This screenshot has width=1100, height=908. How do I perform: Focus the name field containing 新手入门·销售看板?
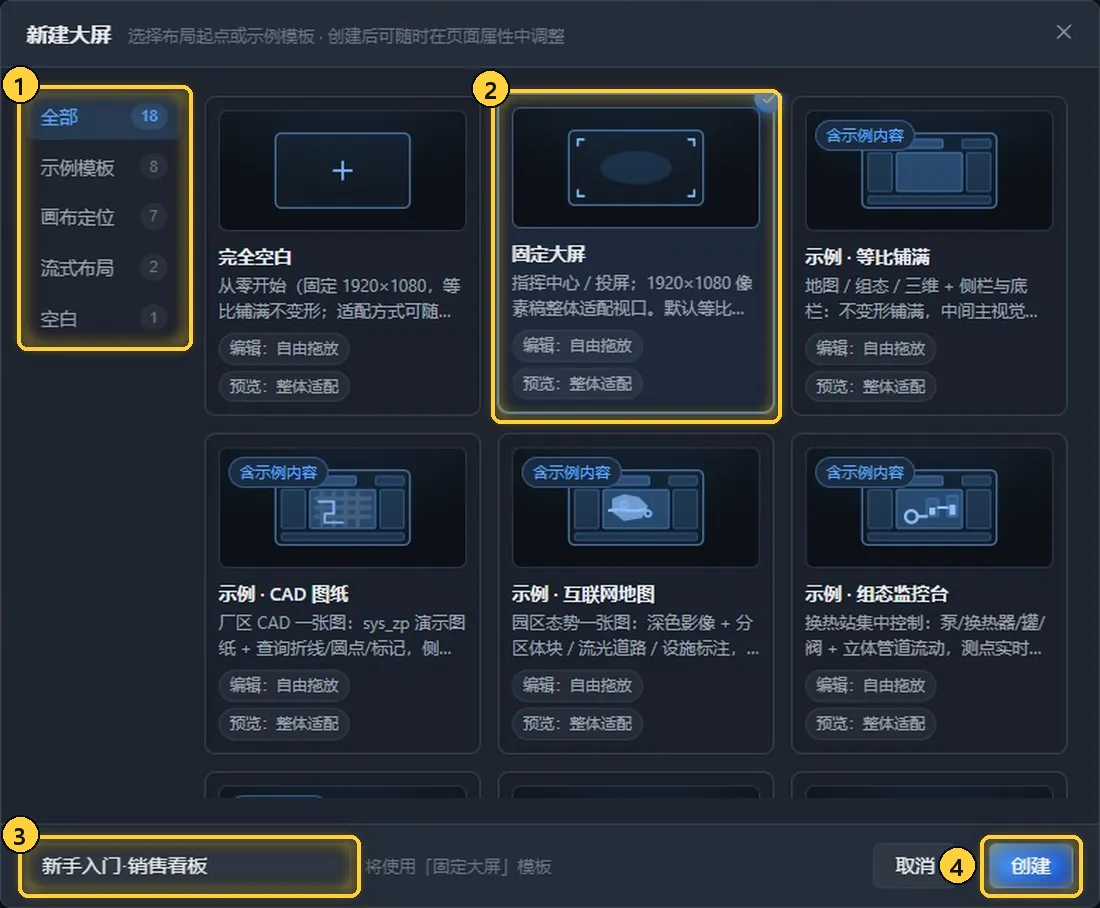(x=189, y=866)
